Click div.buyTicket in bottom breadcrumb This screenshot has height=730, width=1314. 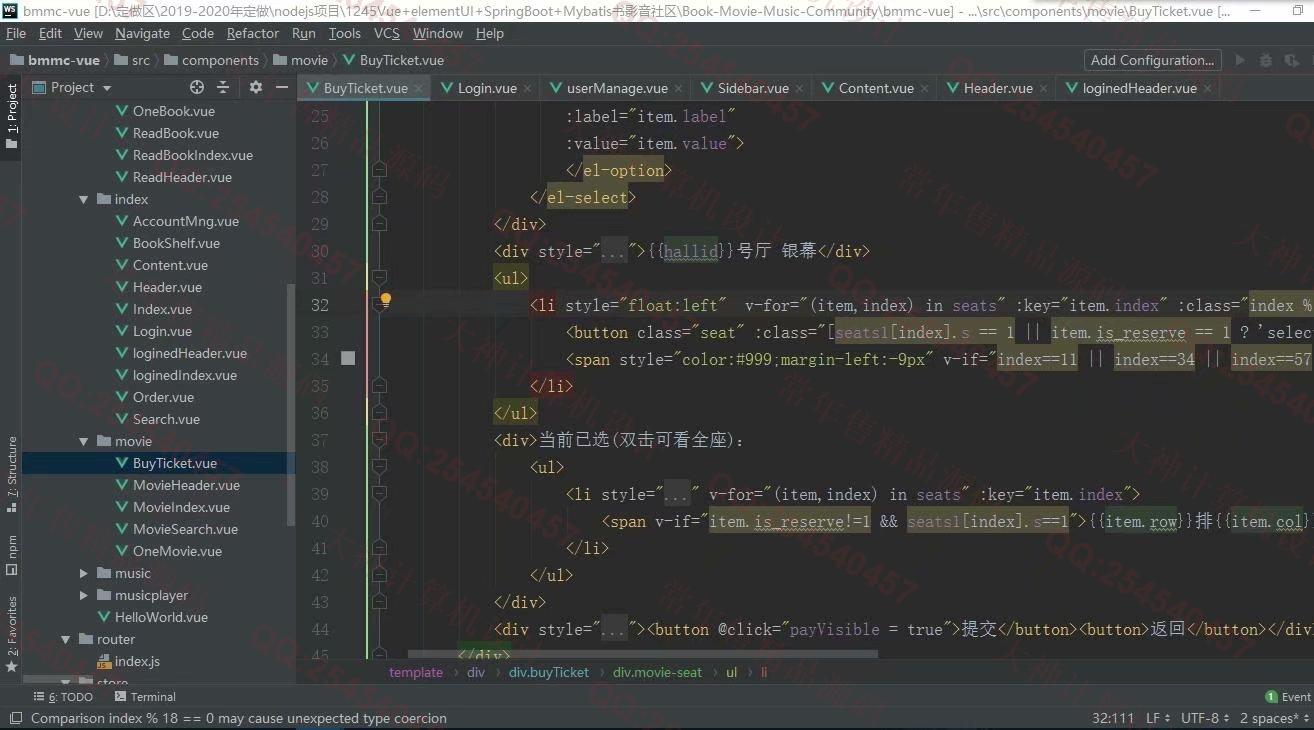[549, 672]
